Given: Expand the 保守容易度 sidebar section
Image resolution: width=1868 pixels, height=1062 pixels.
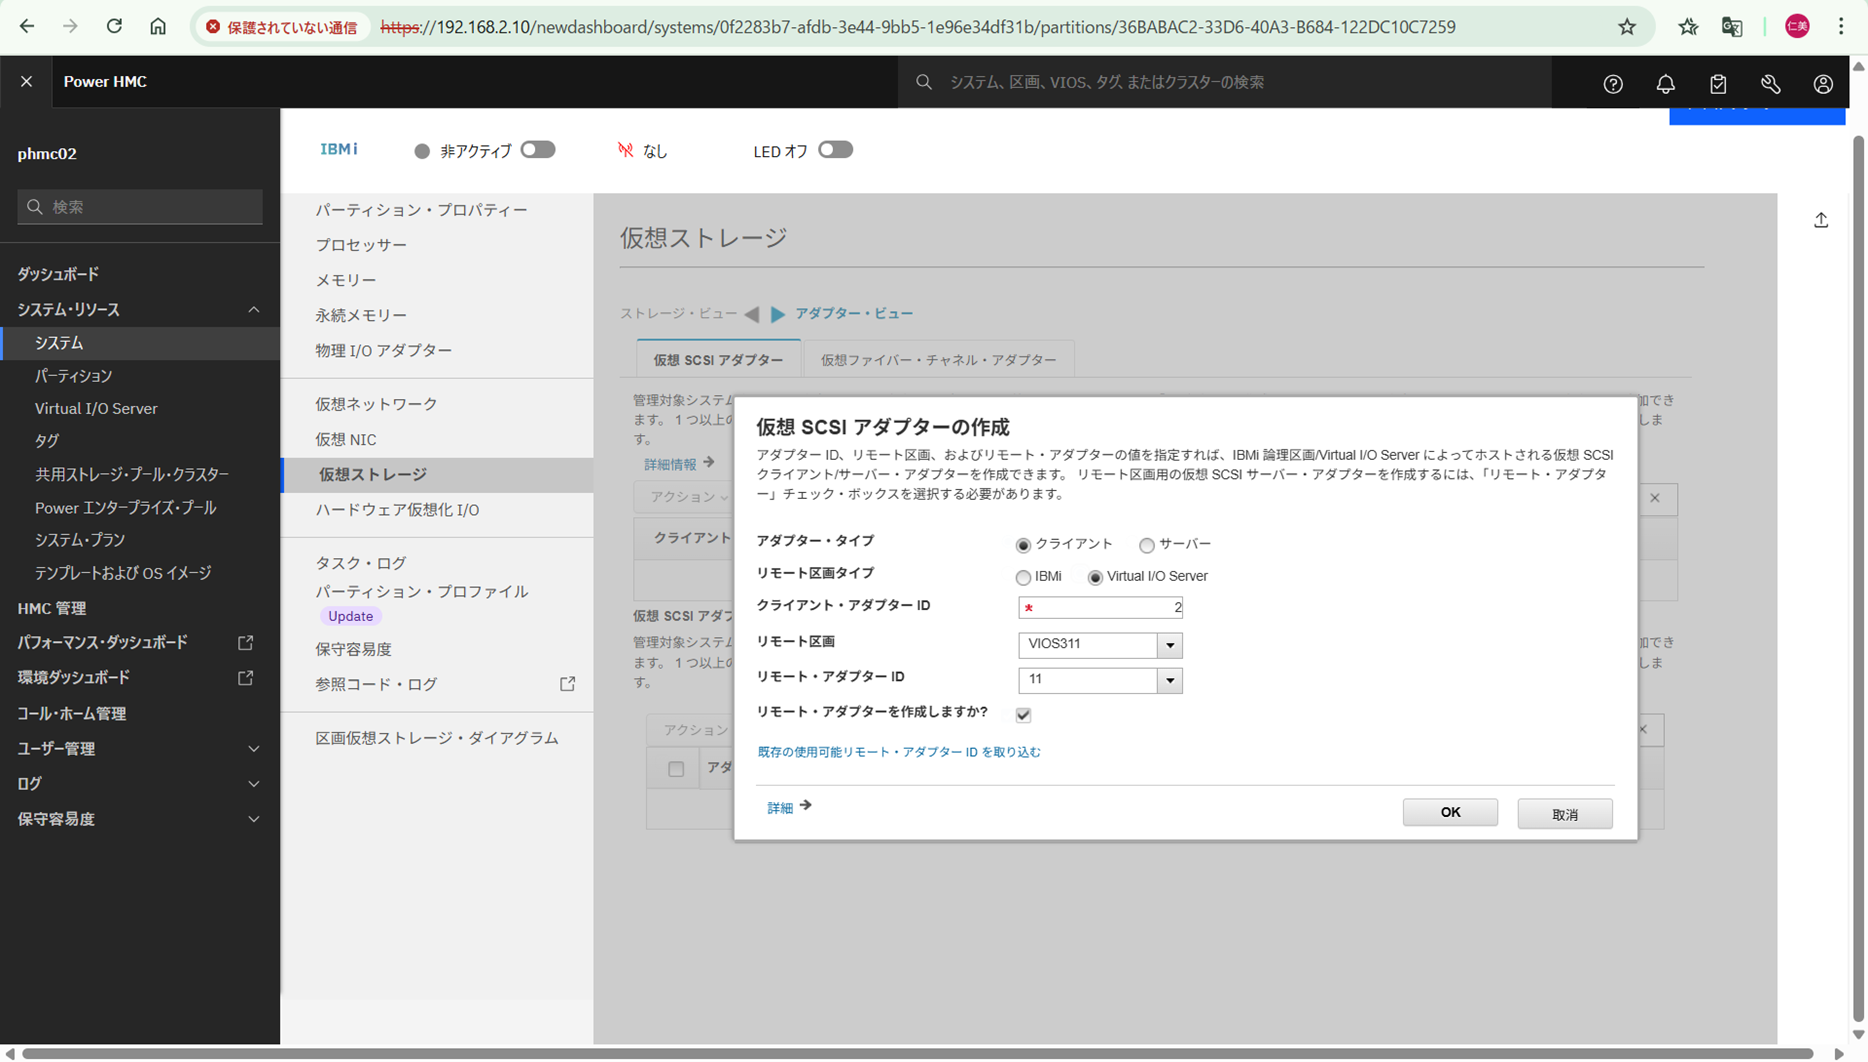Looking at the screenshot, I should (254, 819).
